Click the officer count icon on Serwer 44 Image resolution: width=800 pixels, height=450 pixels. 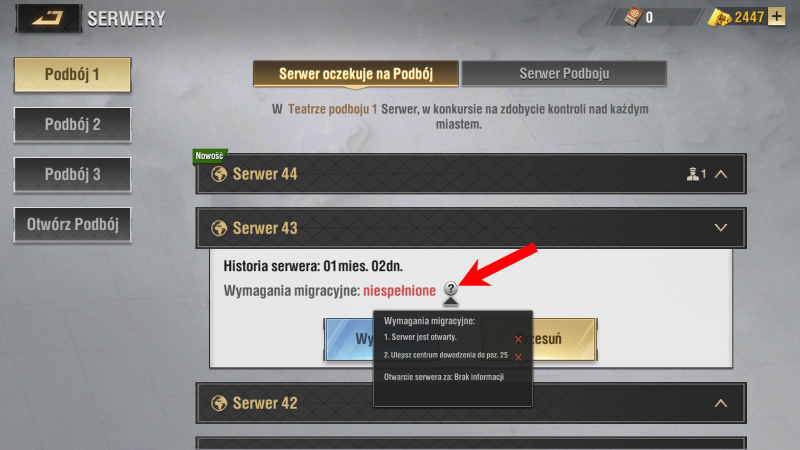[692, 174]
